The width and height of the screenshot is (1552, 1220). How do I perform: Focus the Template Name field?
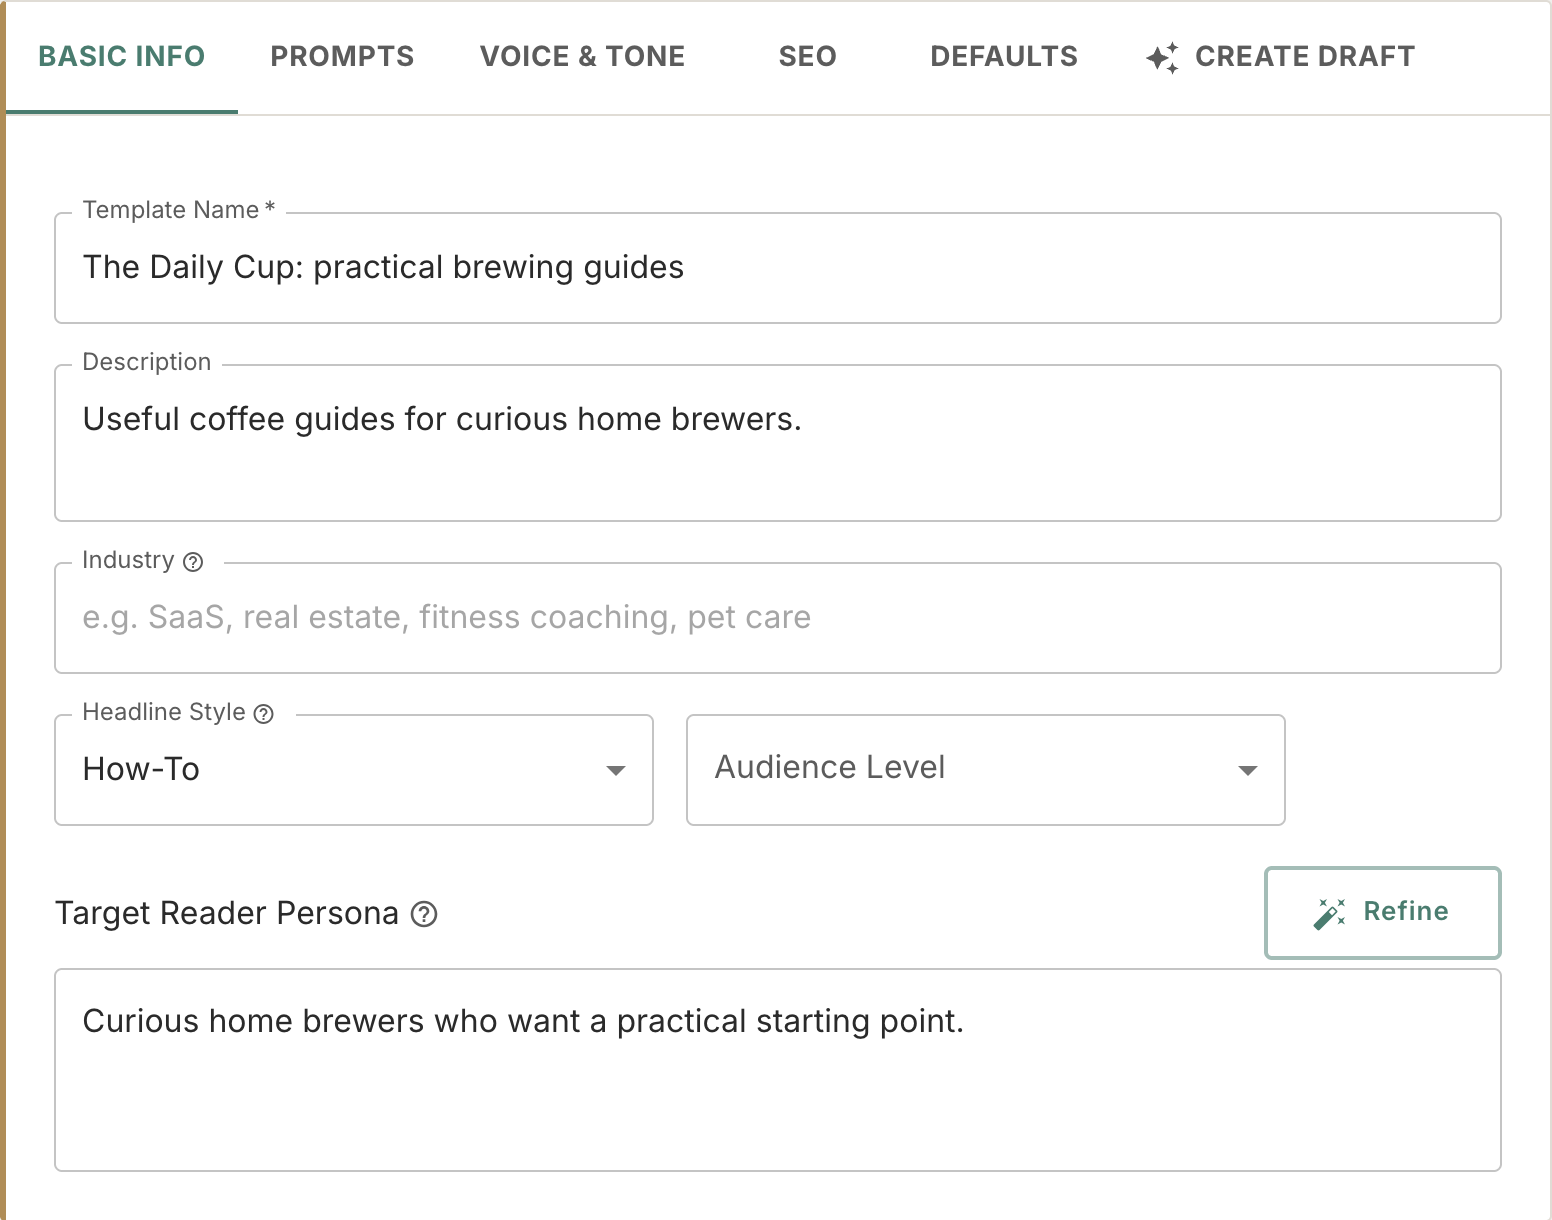(778, 268)
